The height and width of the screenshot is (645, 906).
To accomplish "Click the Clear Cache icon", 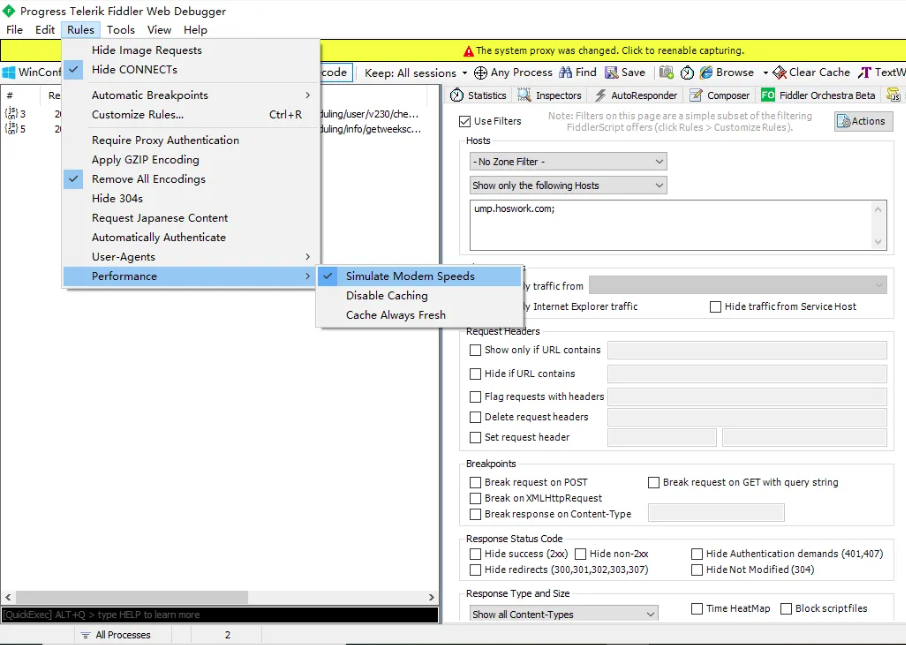I will [x=780, y=73].
